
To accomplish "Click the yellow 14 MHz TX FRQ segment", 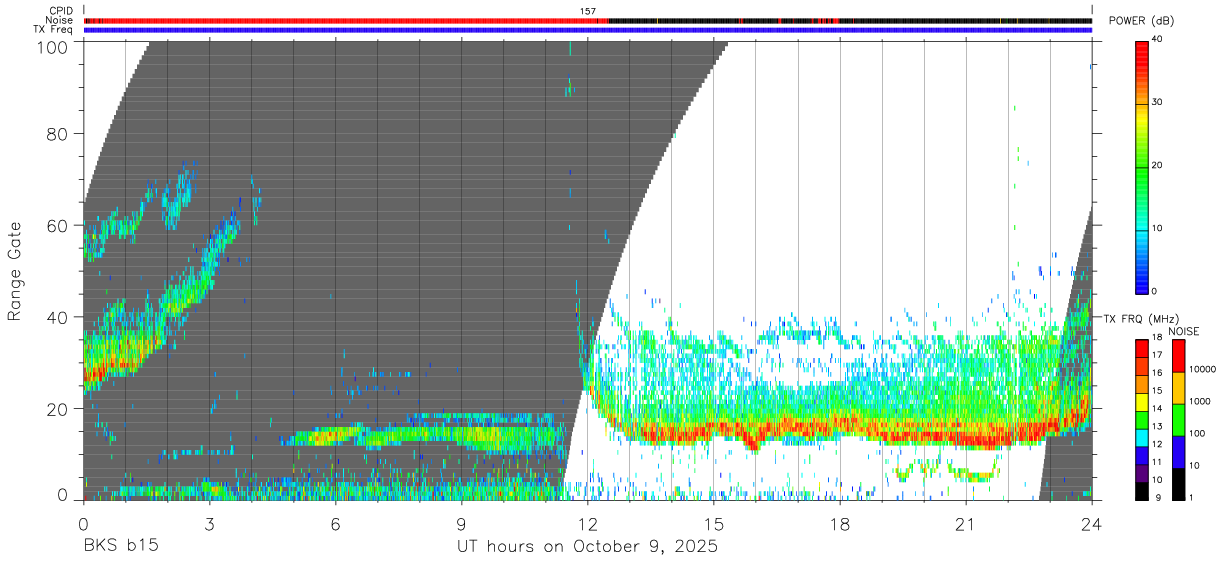I will point(1142,402).
